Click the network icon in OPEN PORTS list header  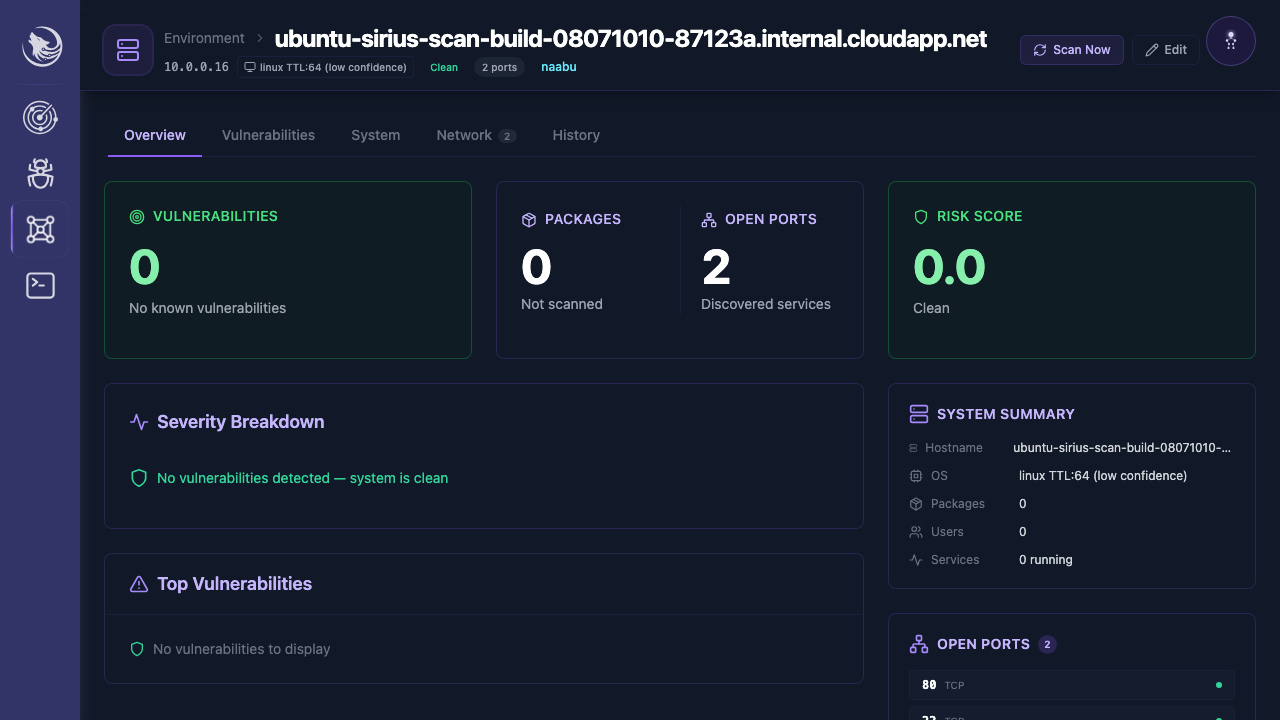tap(919, 644)
